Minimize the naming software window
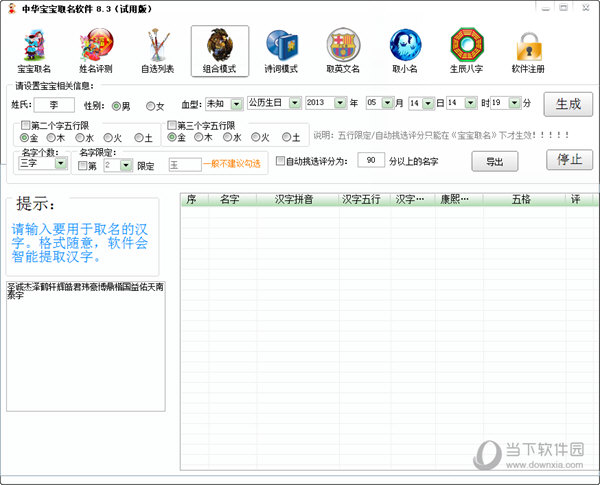The height and width of the screenshot is (485, 600). click(x=546, y=8)
